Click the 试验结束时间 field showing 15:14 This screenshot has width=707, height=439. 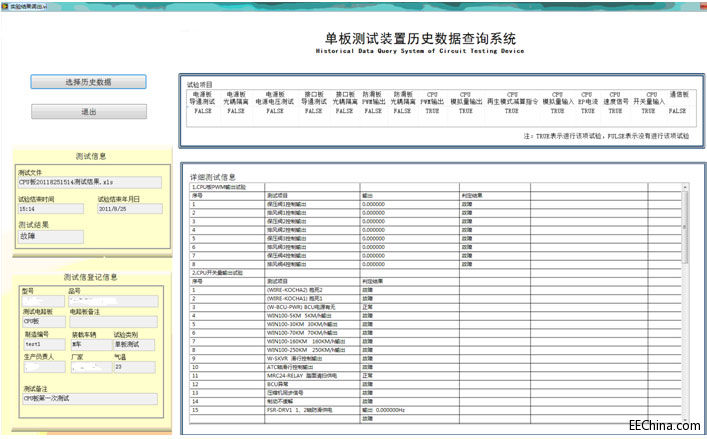pos(50,209)
